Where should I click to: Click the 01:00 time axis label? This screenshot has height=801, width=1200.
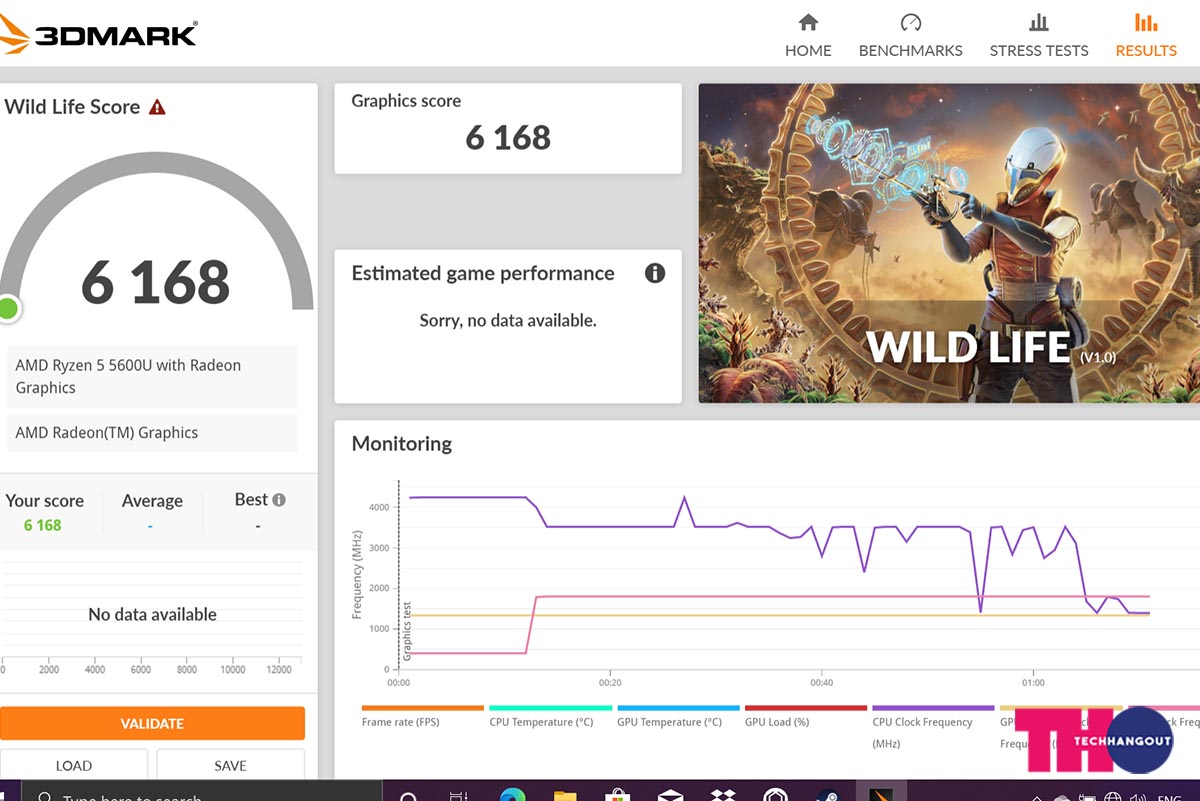pyautogui.click(x=1033, y=683)
